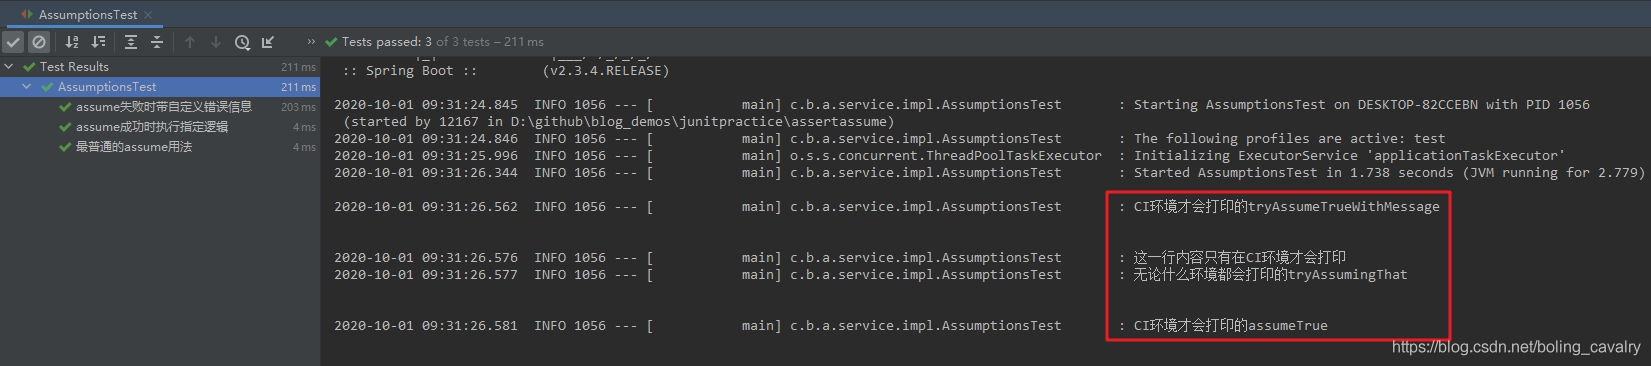
Task: Close the AssumptionsTest tab
Action: click(148, 15)
